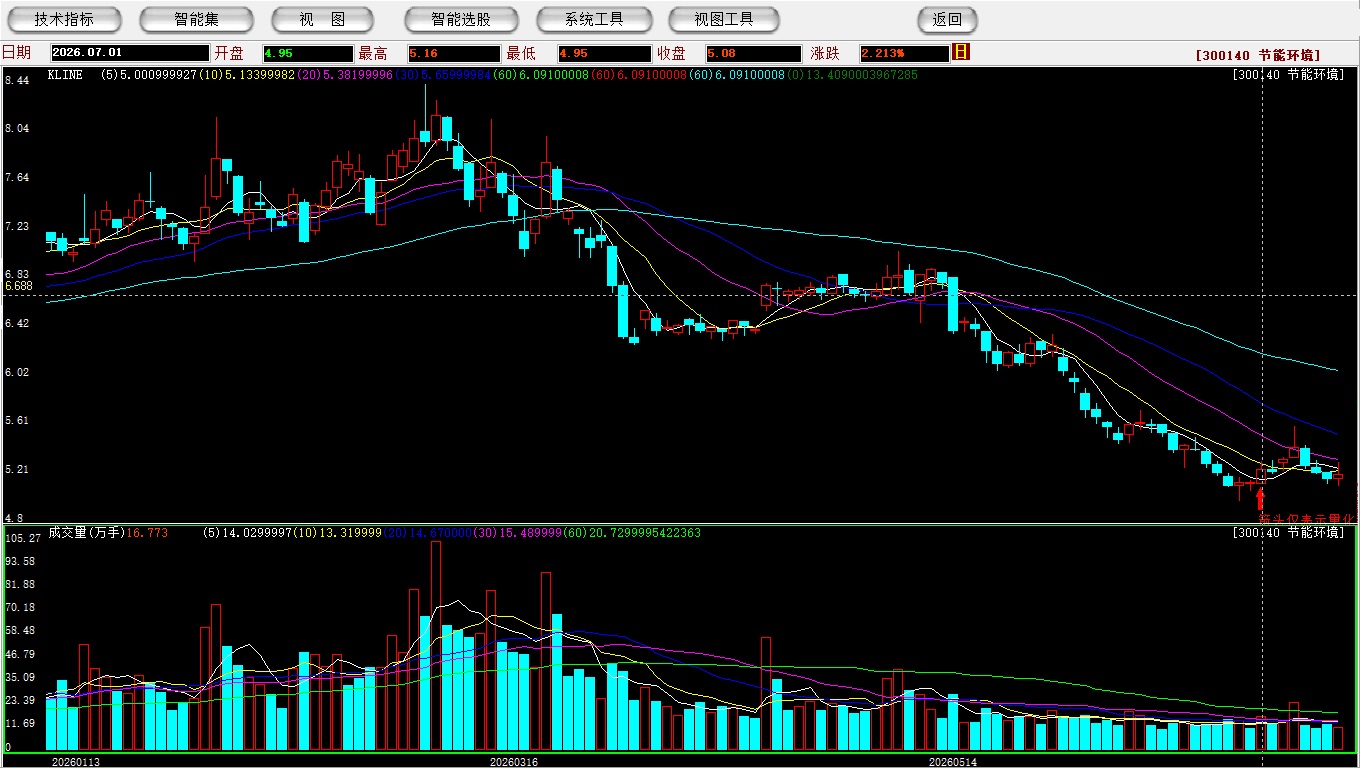Click the 7.23 price axis label
This screenshot has width=1360, height=768.
coord(16,227)
